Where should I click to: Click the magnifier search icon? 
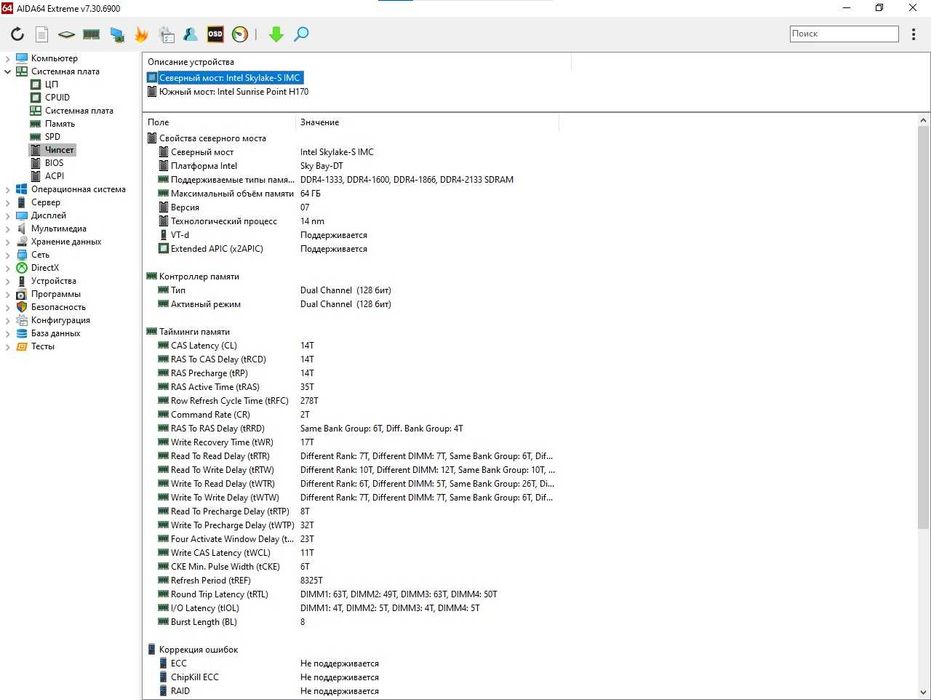[x=301, y=34]
